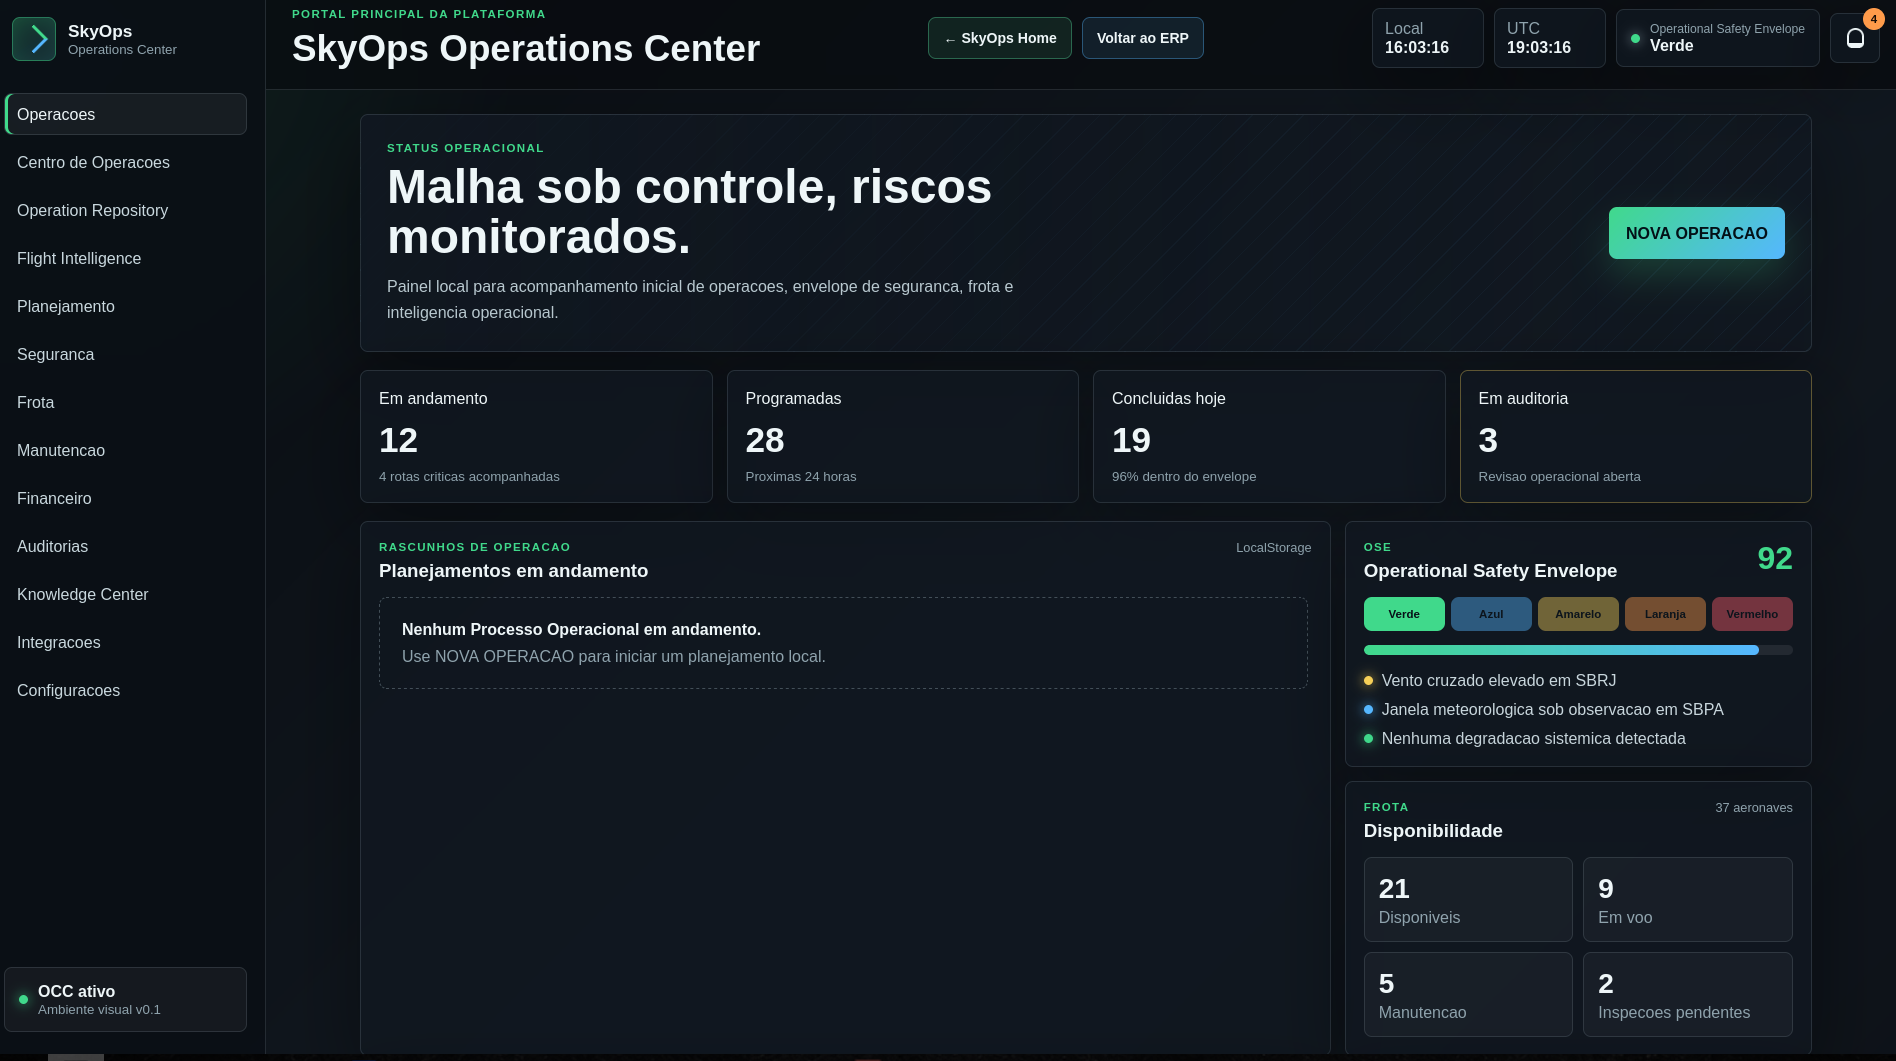Go to Flight Intelligence
1896x1061 pixels.
click(126, 258)
